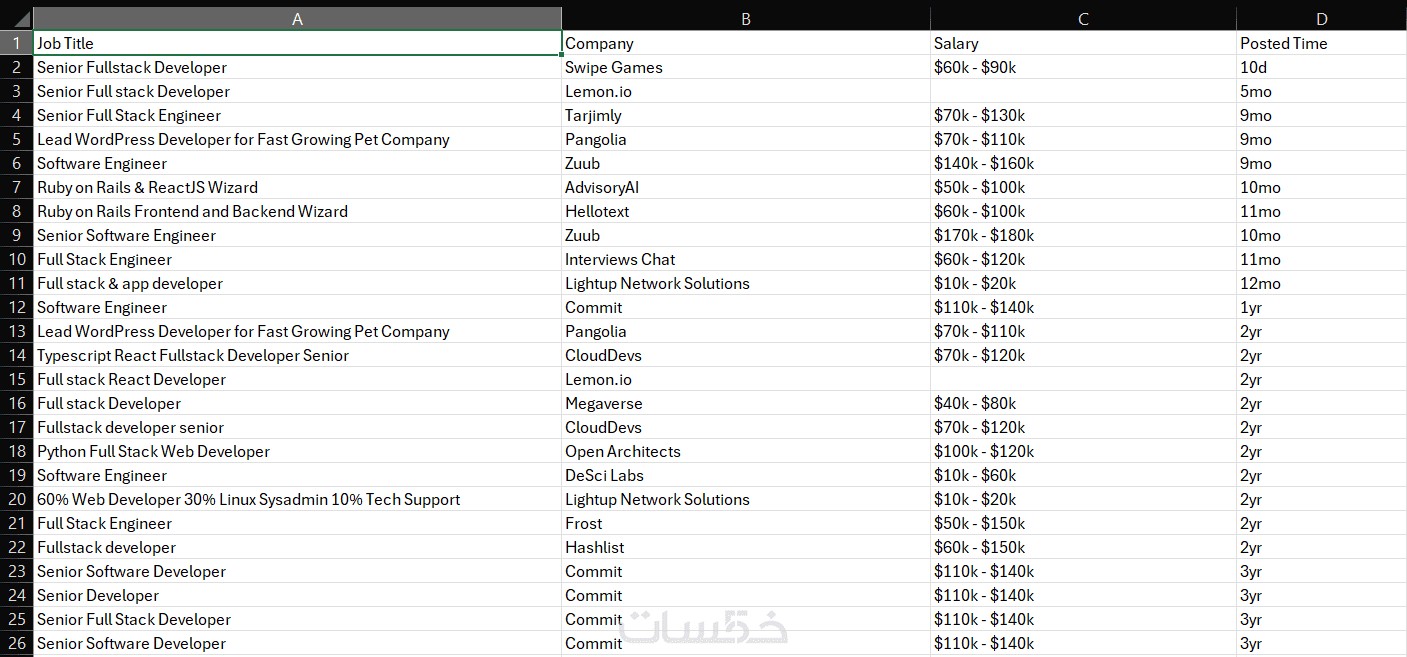
Task: Click the '$10k - $60k' salary cell
Action: point(1083,475)
